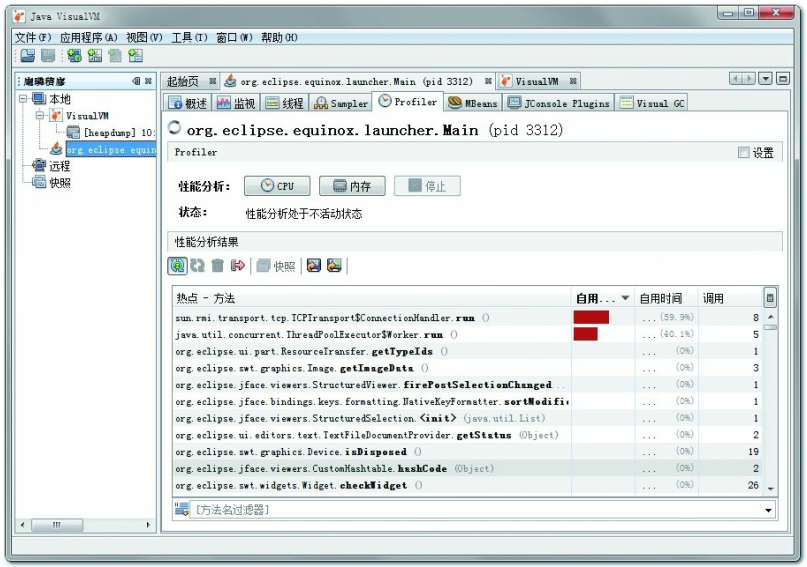Screen dimensions: 807x567
Task: Select the TCPTransport$ConnectionHandler.run row
Action: click(468, 317)
